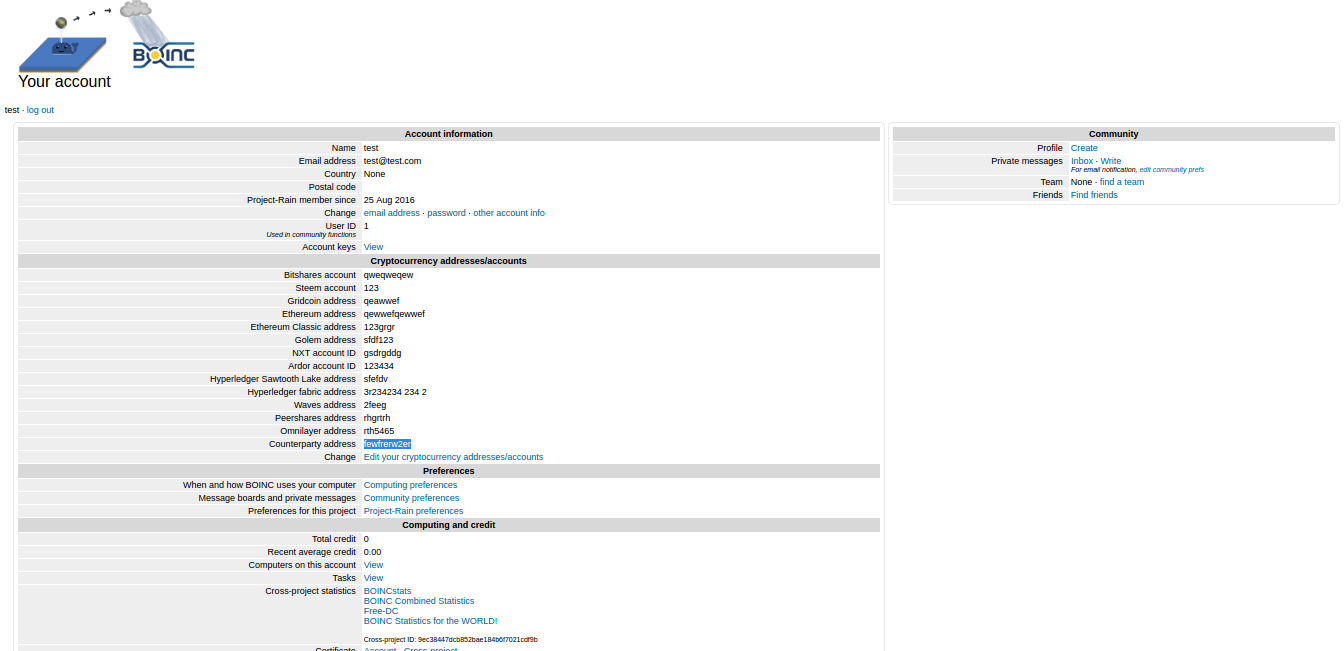The width and height of the screenshot is (1344, 651).
Task: Click the Gridcoin address value qeawwef
Action: coord(381,301)
